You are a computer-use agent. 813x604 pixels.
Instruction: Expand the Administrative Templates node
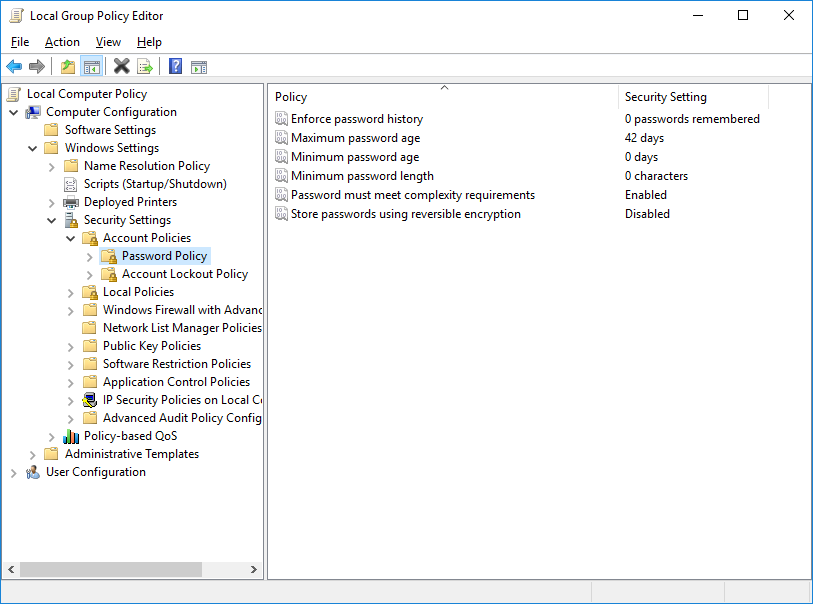(32, 453)
